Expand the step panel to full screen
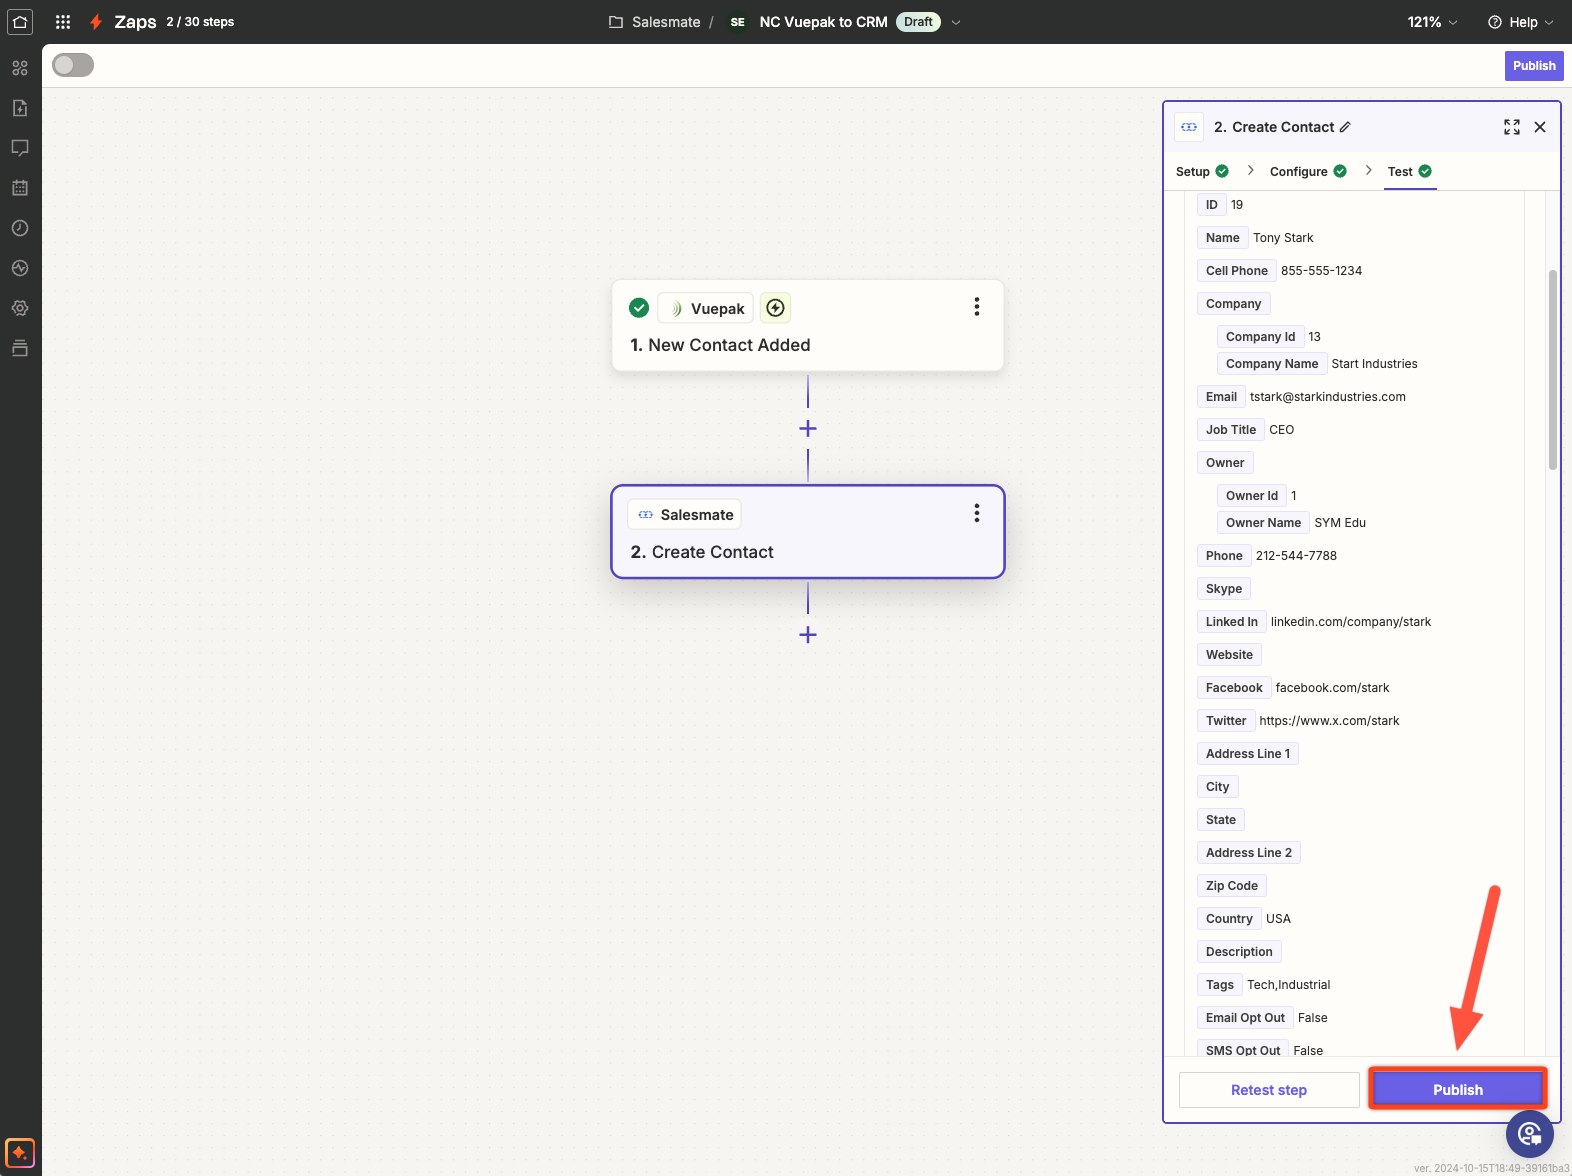The height and width of the screenshot is (1176, 1572). 1511,127
